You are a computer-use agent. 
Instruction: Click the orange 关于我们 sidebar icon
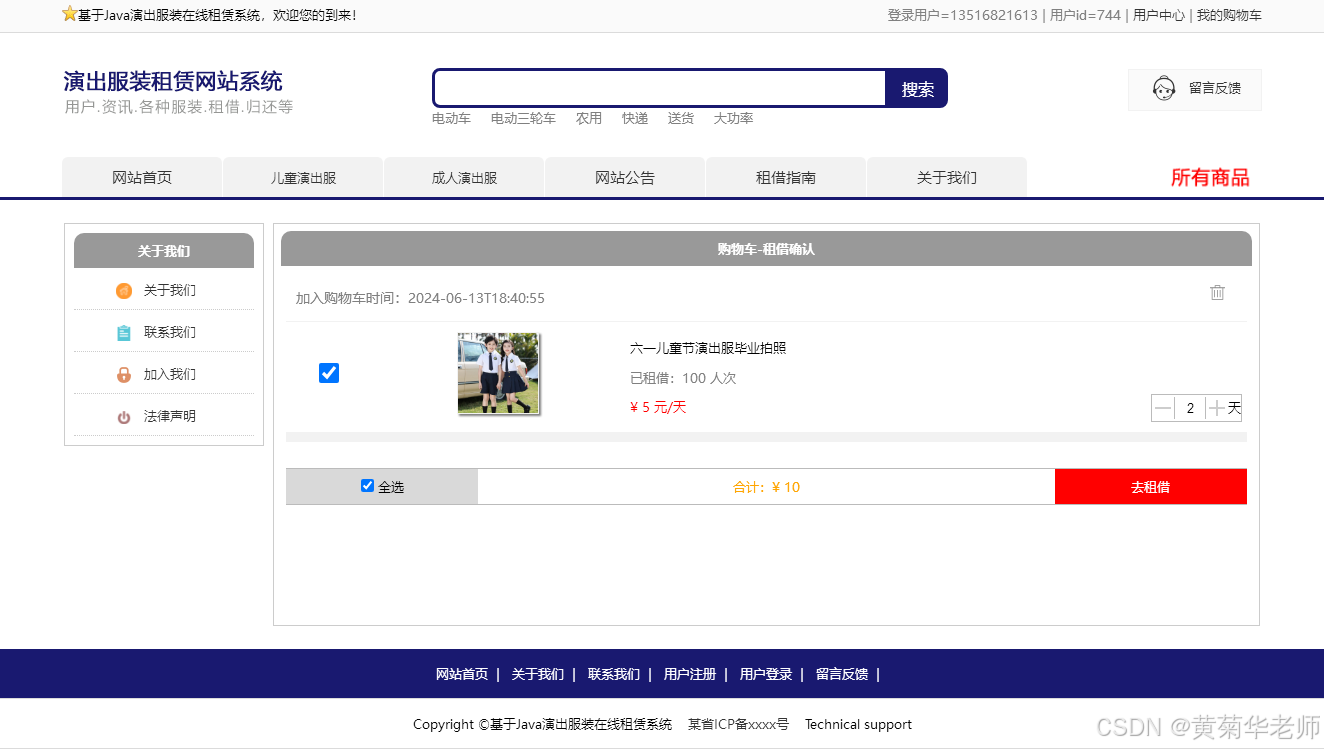(124, 291)
